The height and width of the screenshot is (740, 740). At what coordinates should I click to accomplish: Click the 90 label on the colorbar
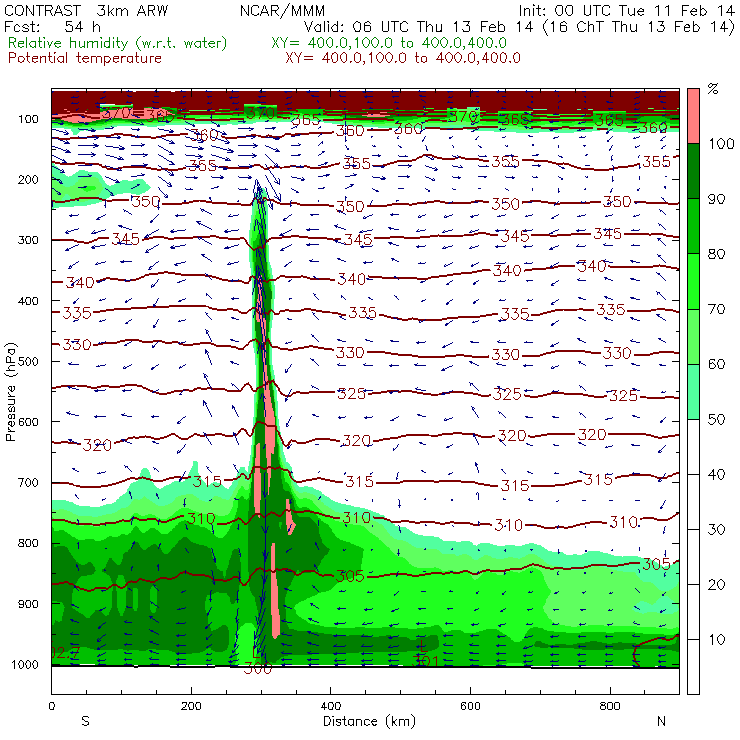pos(715,199)
